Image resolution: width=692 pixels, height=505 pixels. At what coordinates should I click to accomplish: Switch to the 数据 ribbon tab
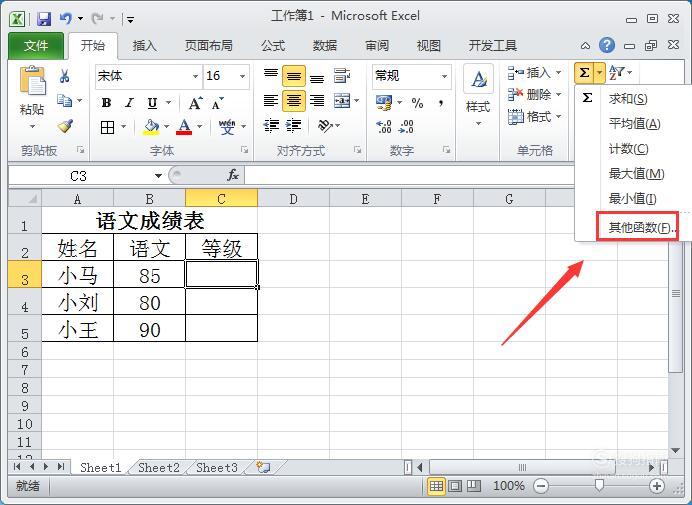[x=325, y=45]
